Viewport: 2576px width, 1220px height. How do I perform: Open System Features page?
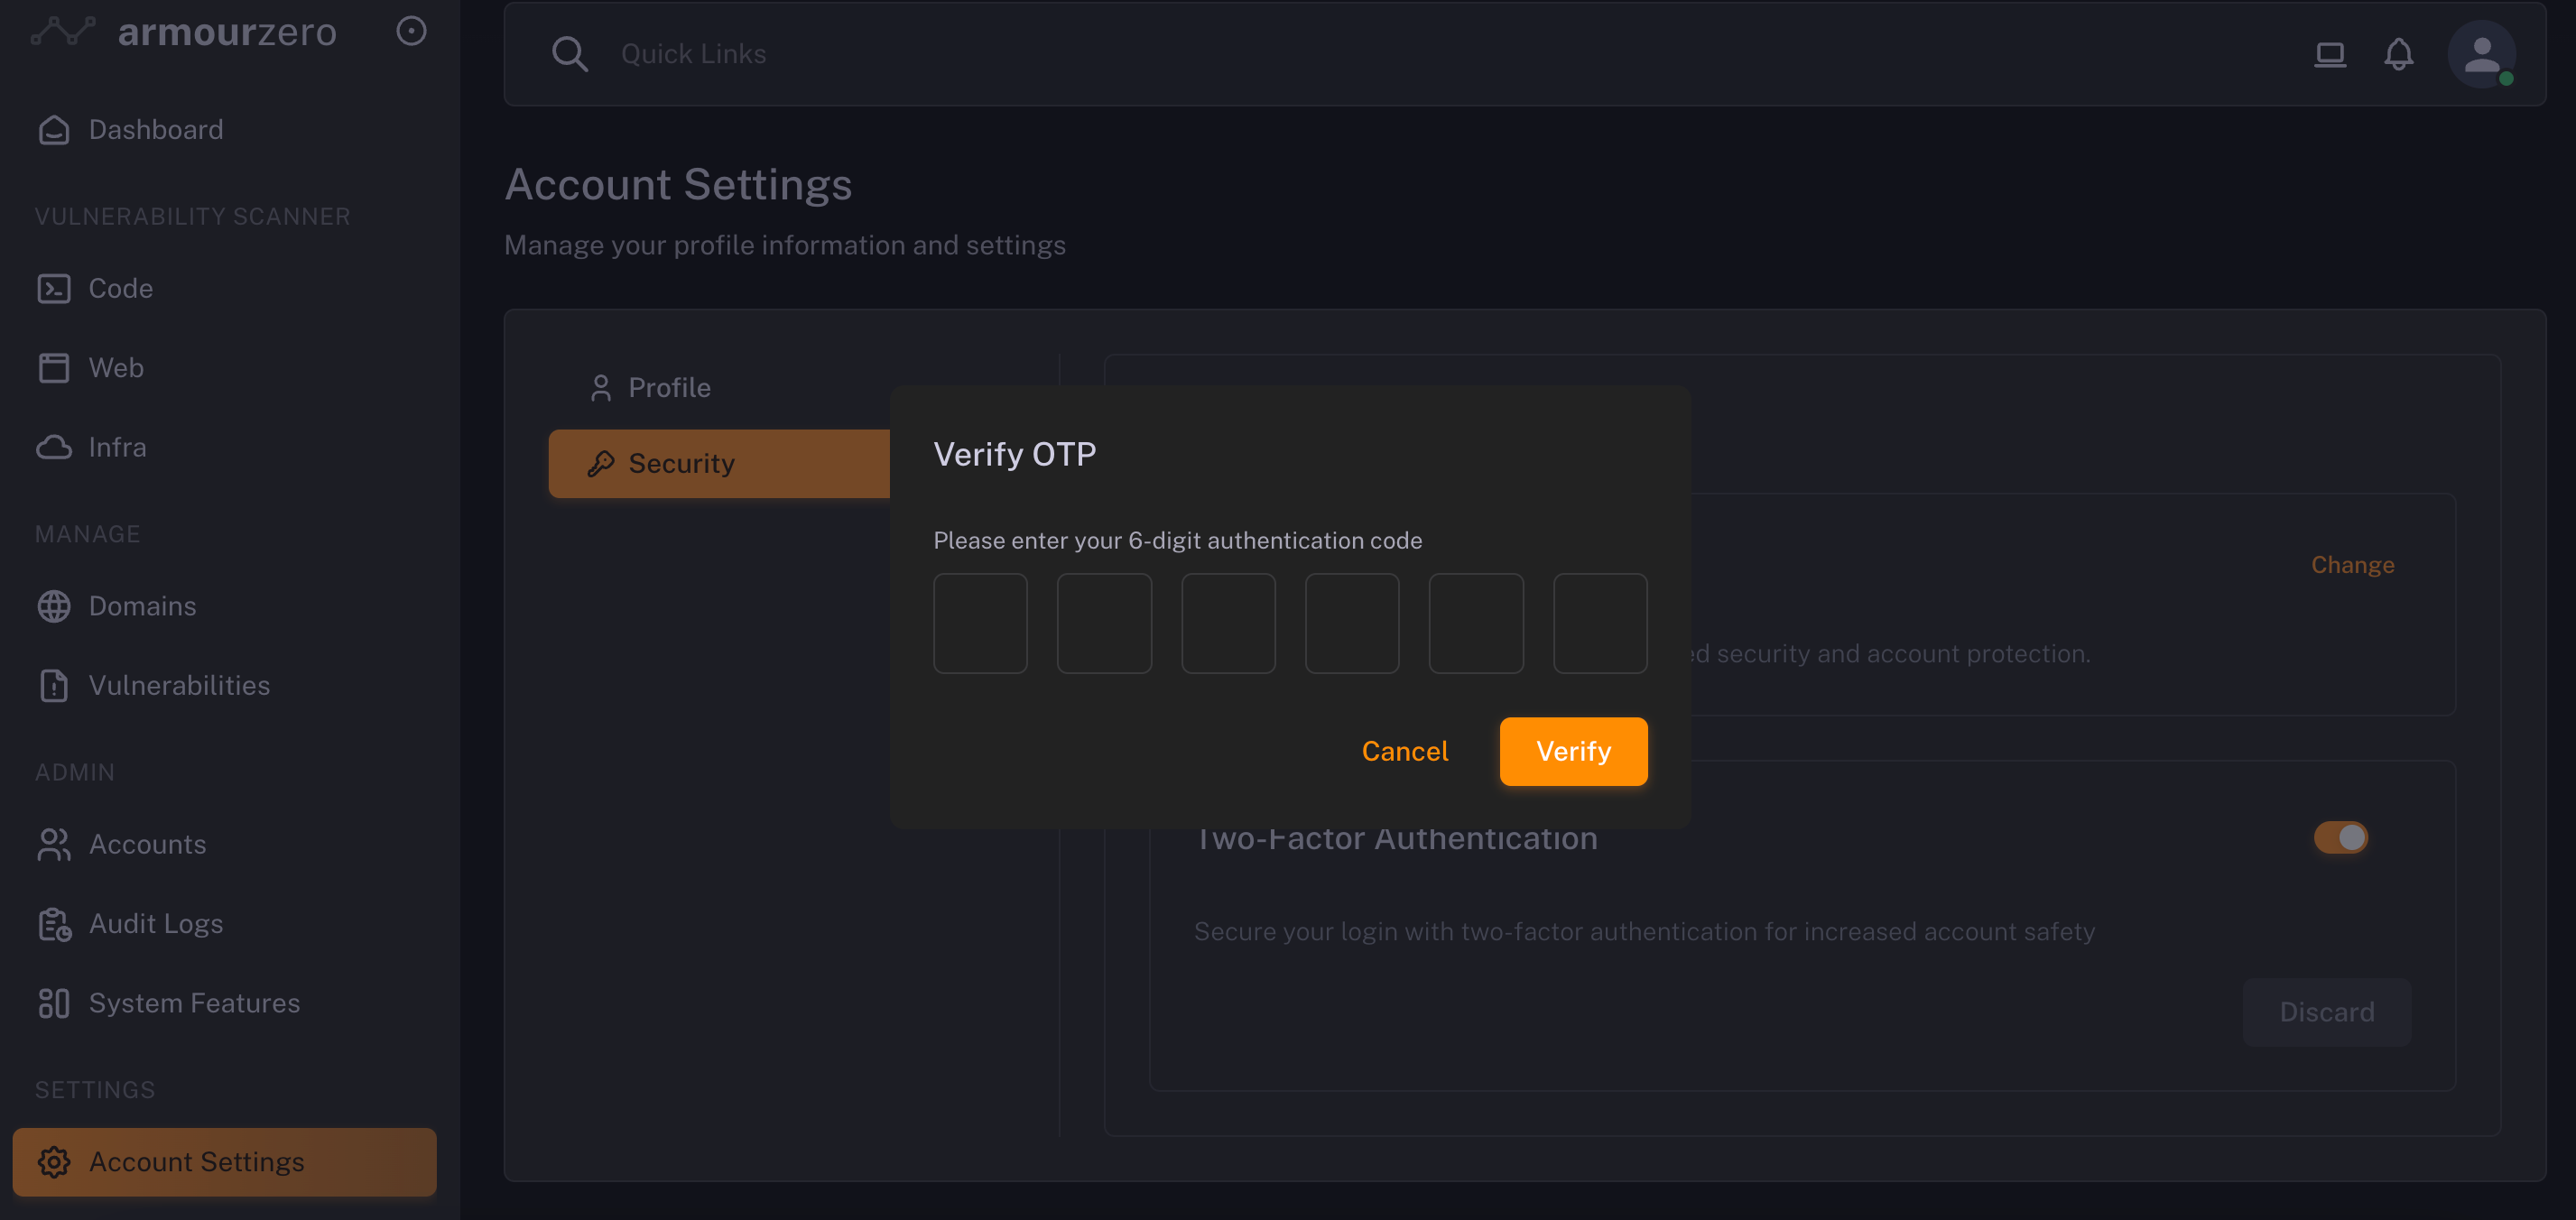(194, 1003)
